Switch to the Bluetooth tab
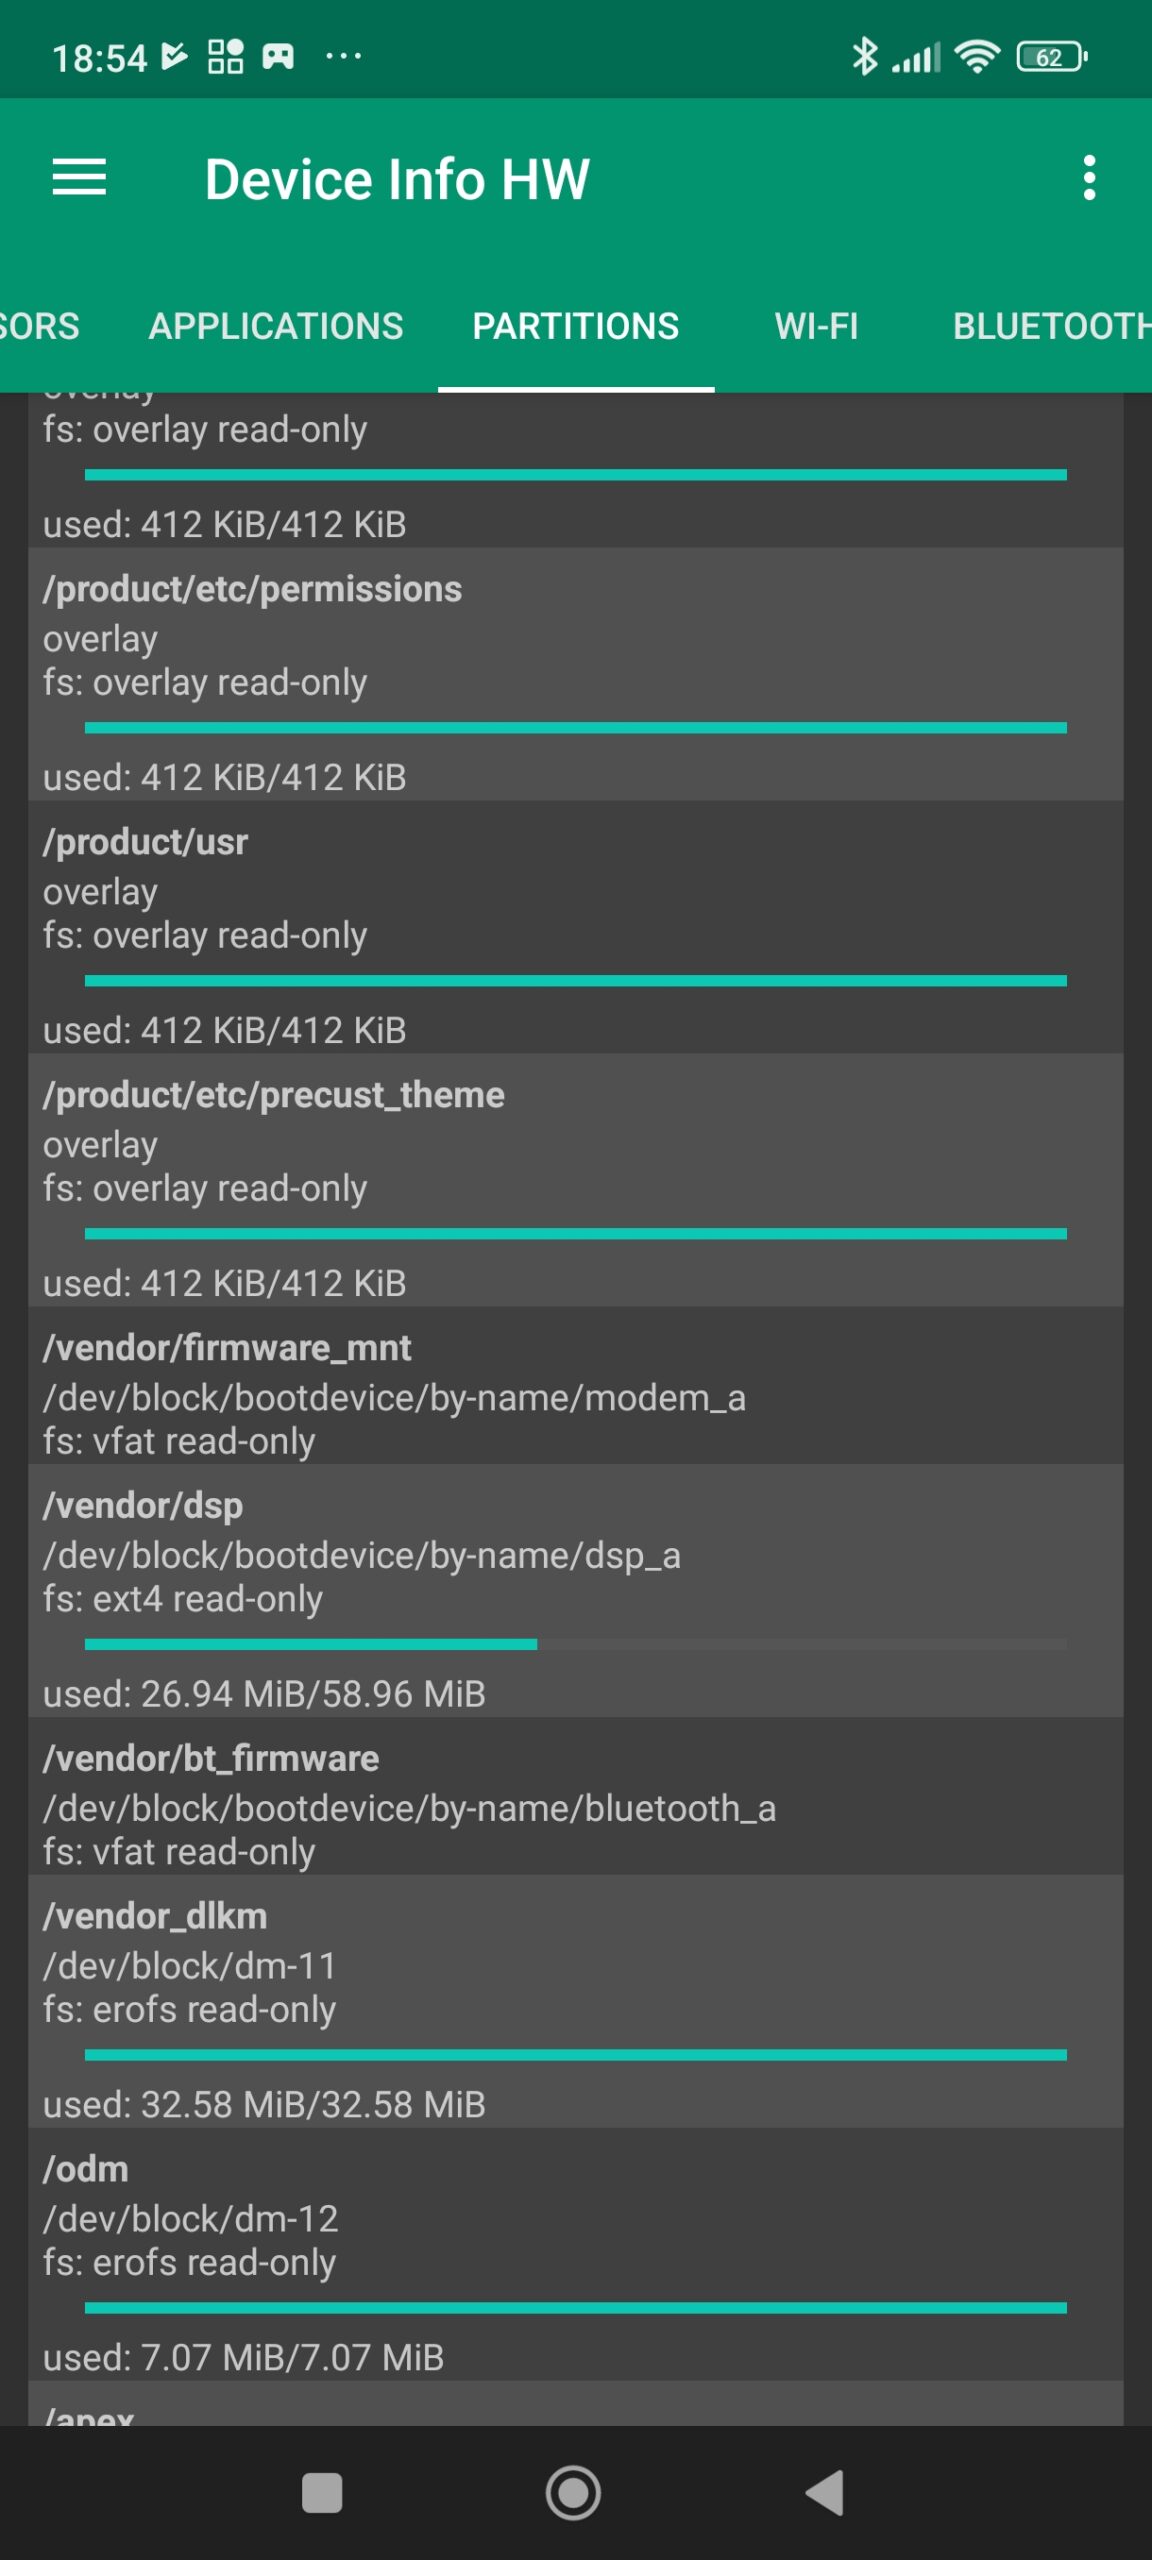The image size is (1152, 2560). (x=1050, y=326)
